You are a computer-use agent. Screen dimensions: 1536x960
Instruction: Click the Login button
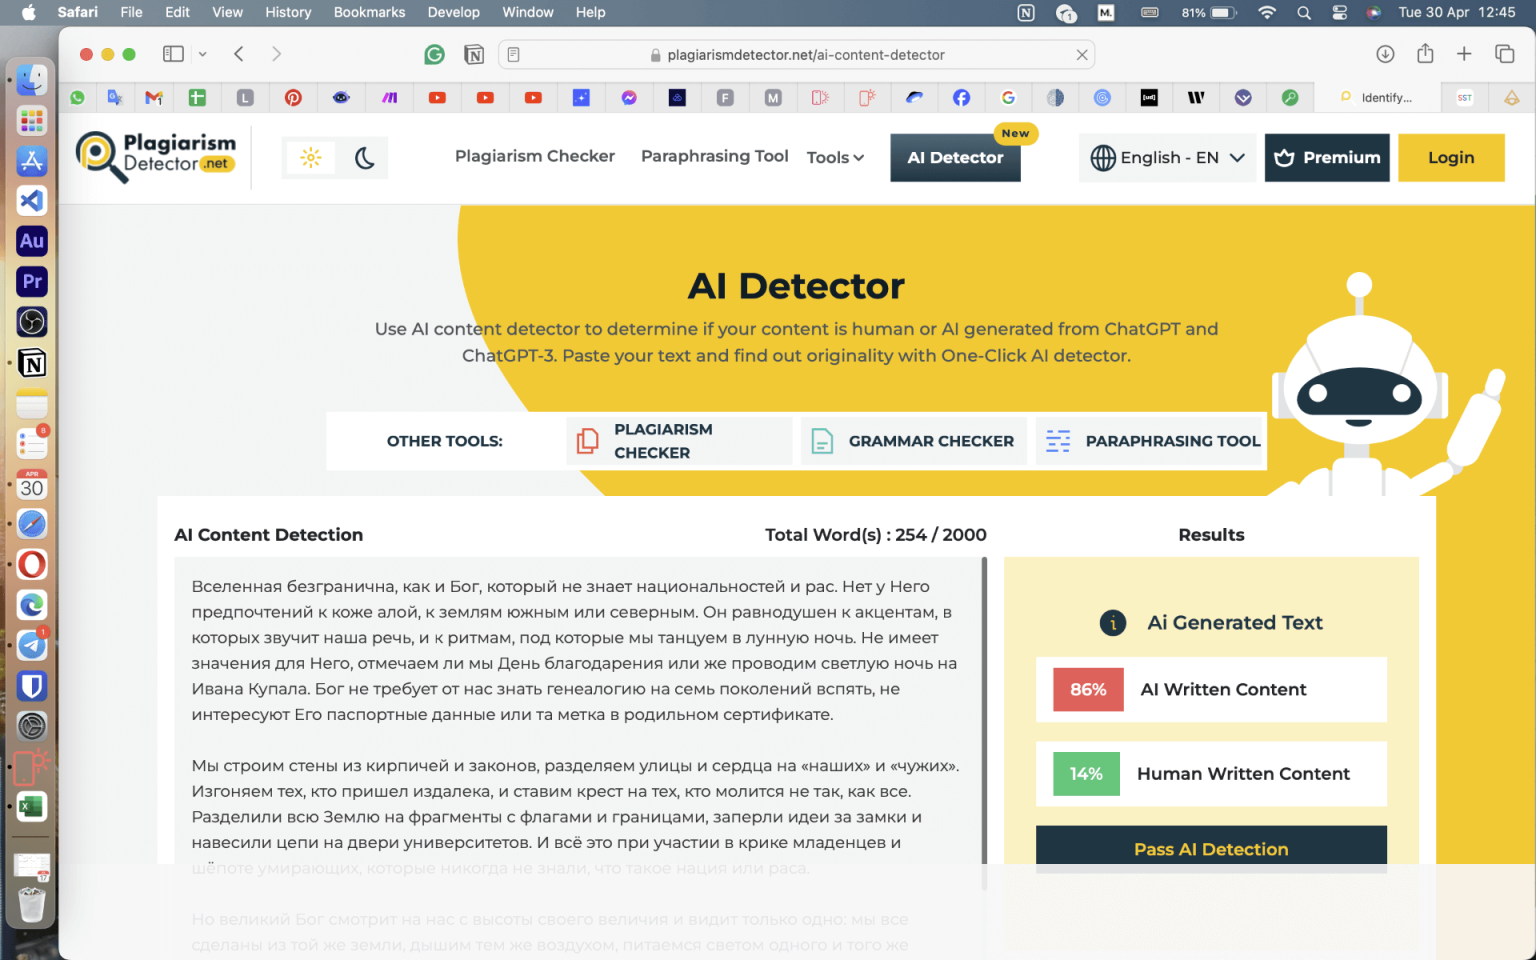tap(1451, 158)
